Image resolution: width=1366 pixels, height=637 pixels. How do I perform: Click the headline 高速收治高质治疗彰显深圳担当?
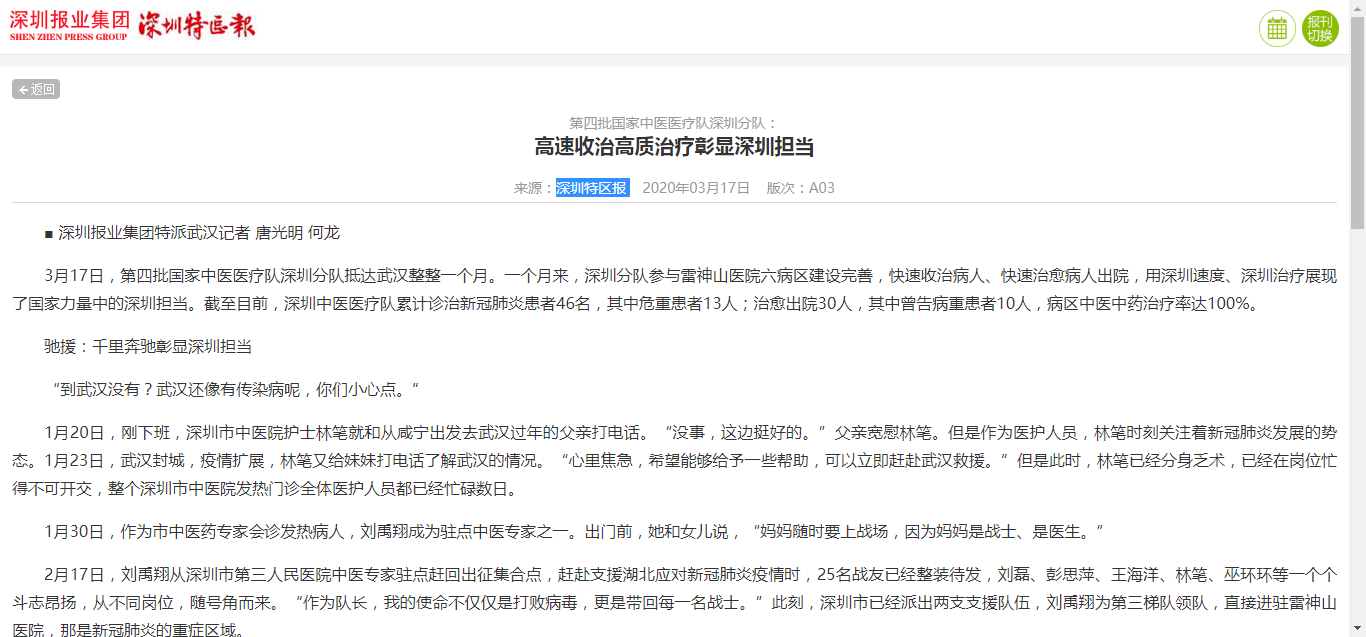coord(674,148)
